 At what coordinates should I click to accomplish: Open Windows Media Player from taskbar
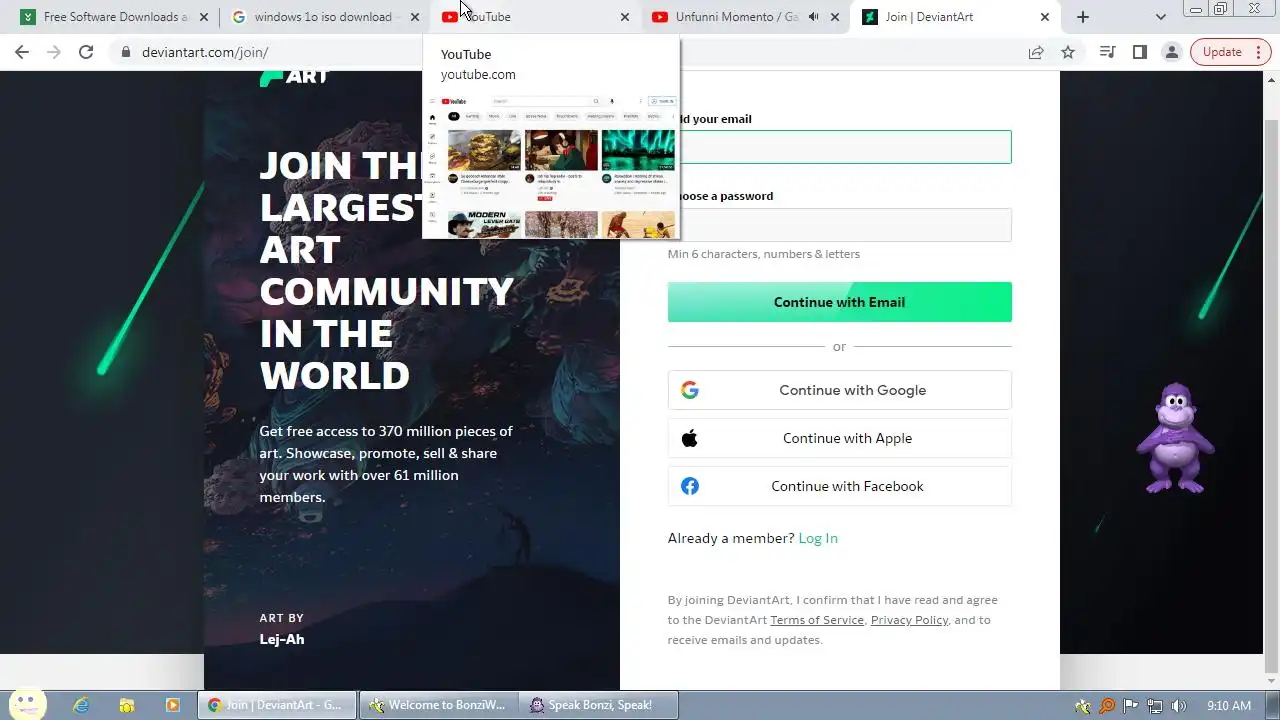point(172,705)
